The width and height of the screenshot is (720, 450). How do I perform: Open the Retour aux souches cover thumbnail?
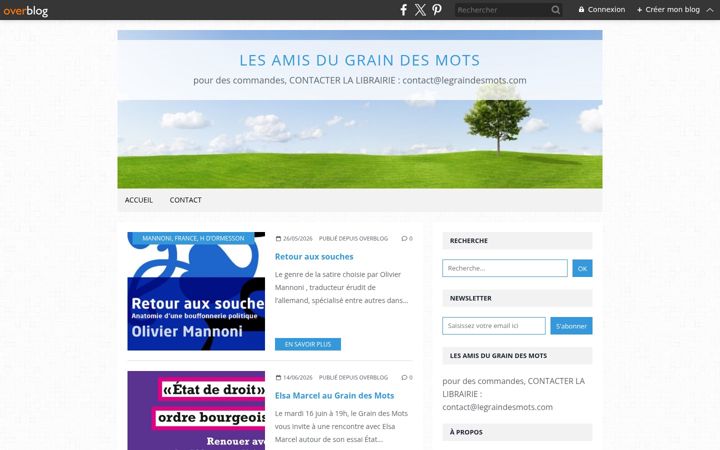[x=196, y=297]
